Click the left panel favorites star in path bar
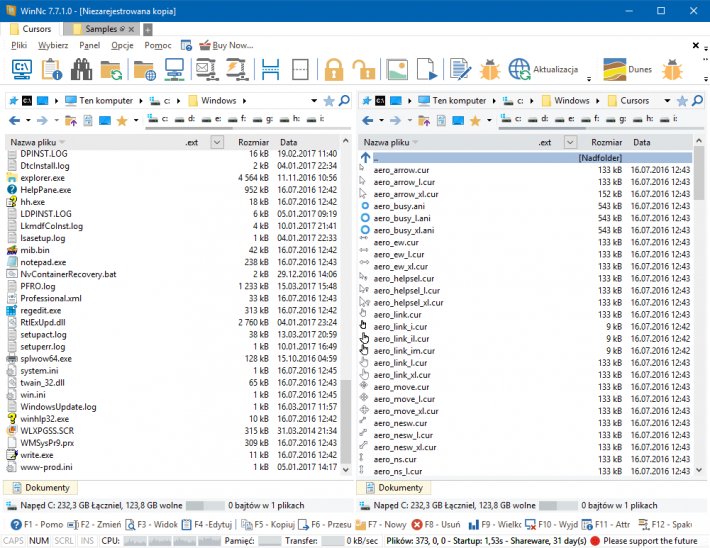 (x=329, y=101)
